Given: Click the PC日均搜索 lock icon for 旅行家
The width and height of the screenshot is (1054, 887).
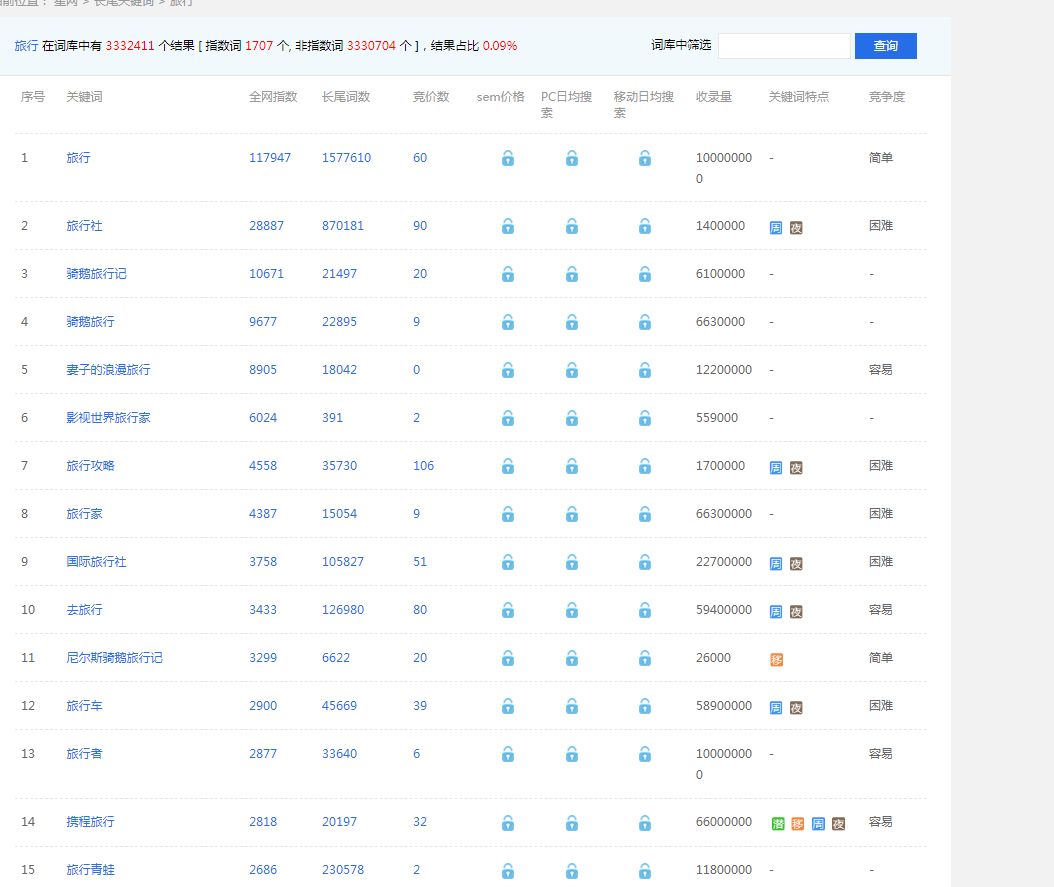Looking at the screenshot, I should tap(571, 515).
